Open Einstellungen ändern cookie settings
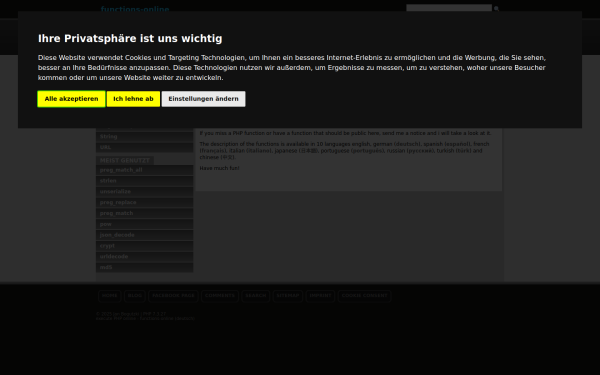600x375 pixels. (203, 99)
